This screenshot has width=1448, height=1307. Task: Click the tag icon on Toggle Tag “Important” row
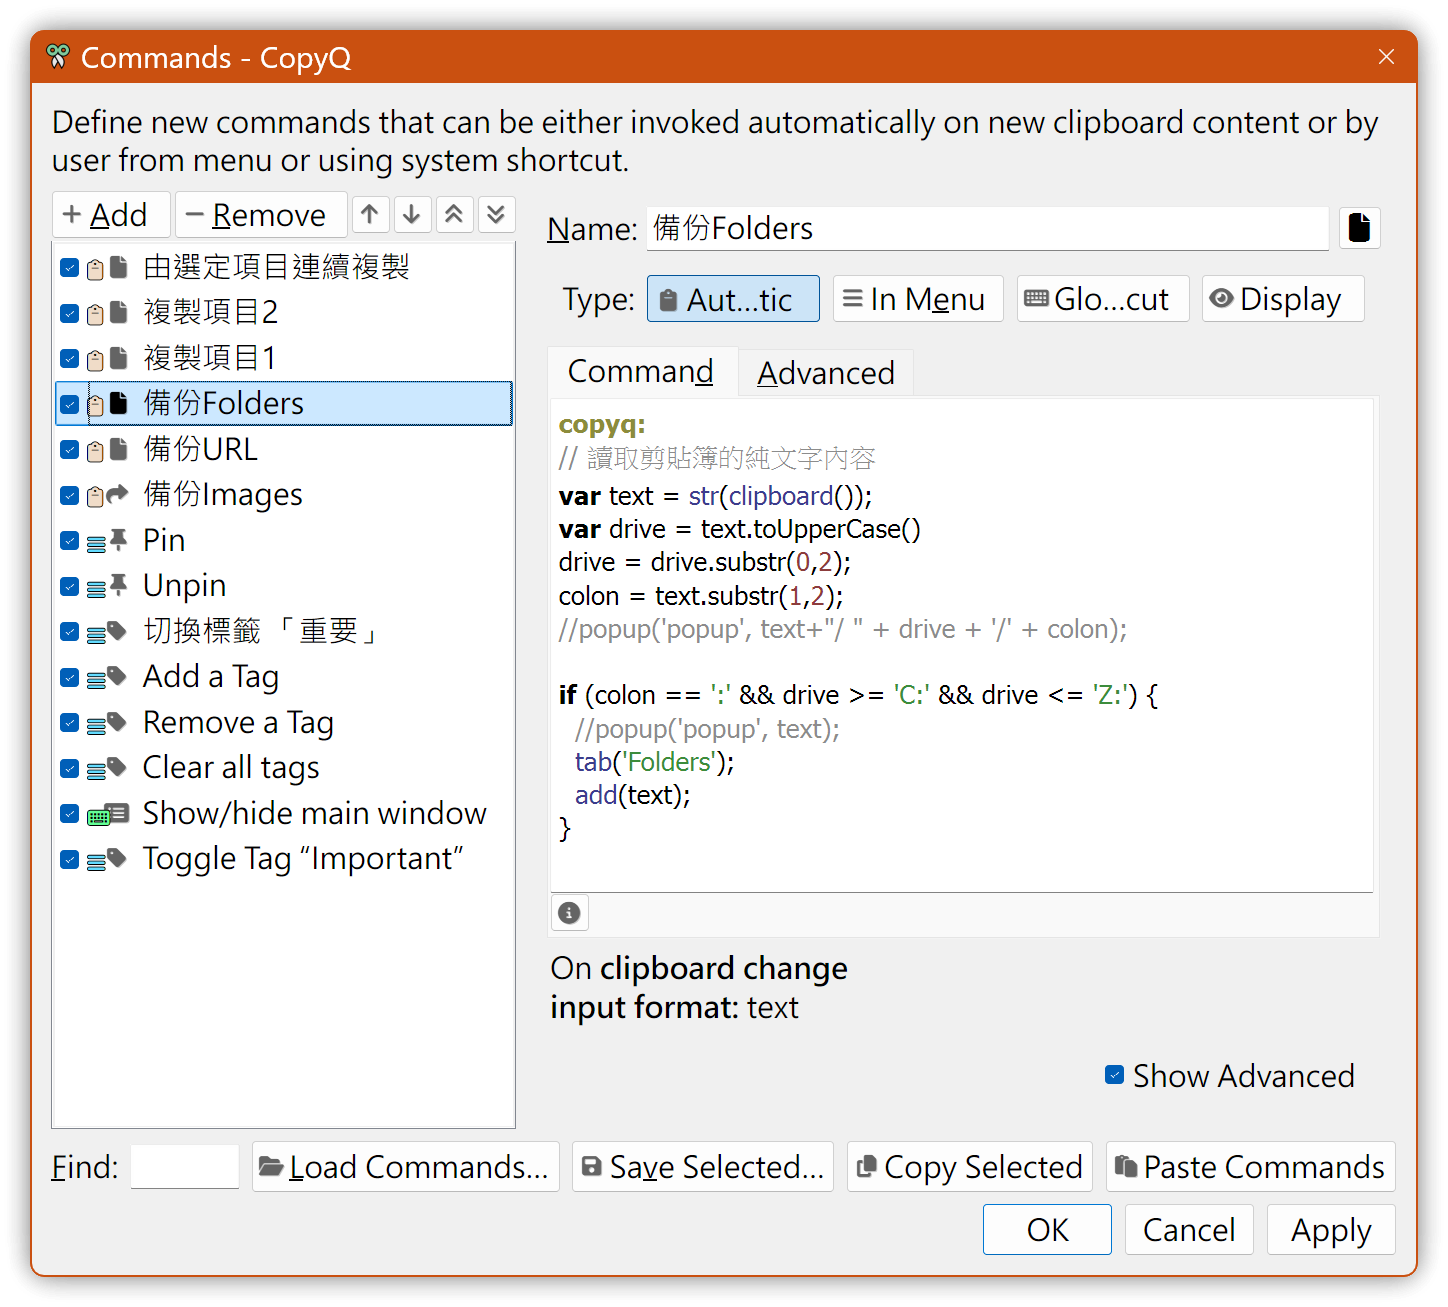[x=117, y=858]
